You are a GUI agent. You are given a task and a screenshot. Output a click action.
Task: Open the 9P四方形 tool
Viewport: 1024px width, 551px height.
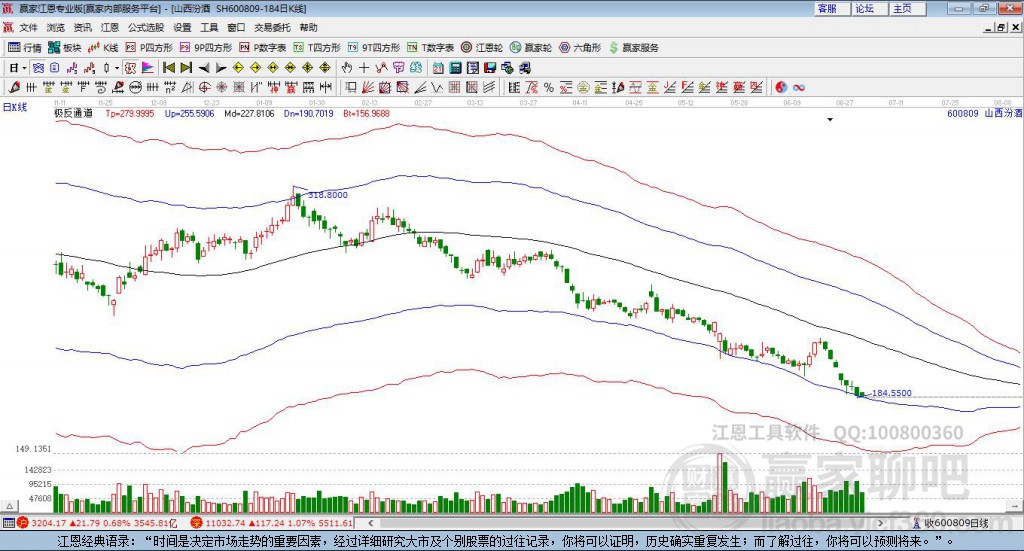pos(206,48)
